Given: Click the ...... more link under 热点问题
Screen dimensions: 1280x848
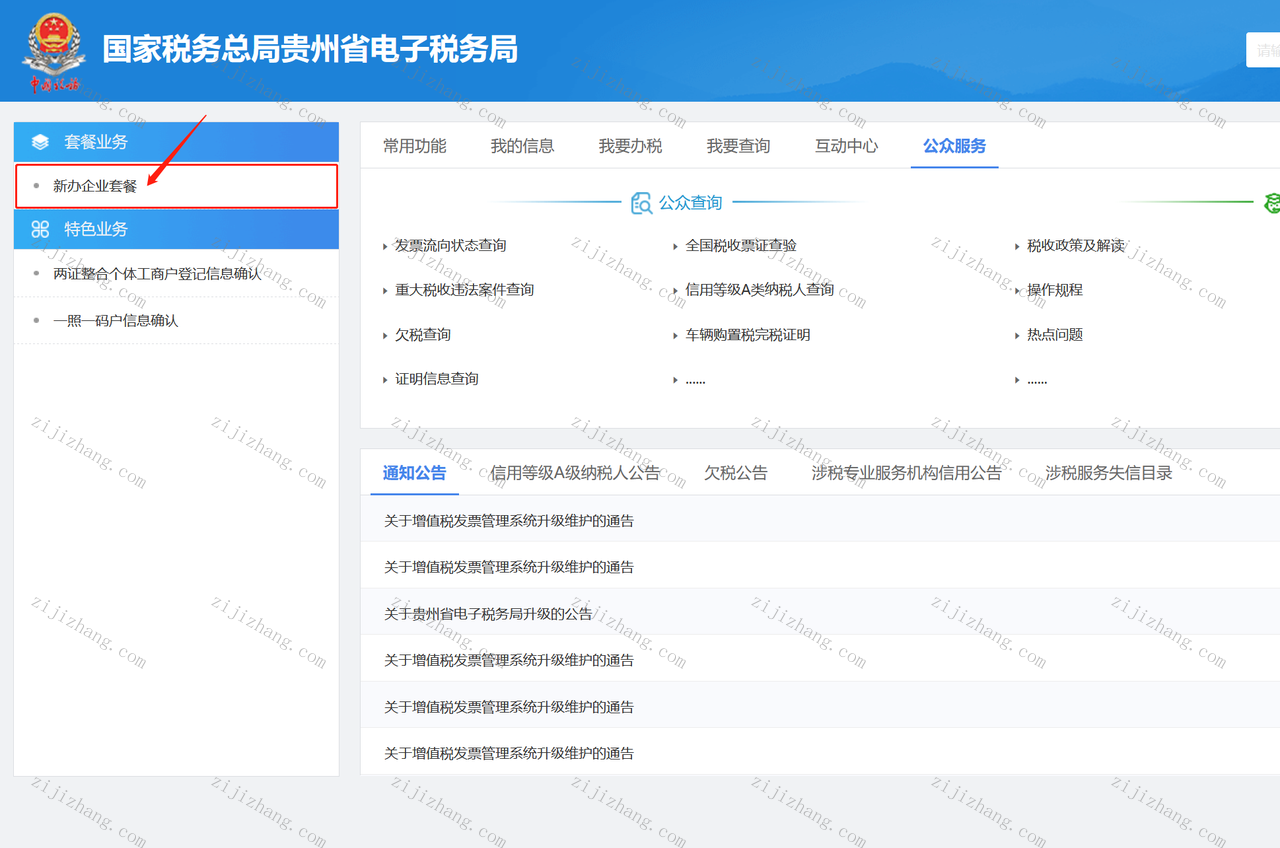Looking at the screenshot, I should 1037,380.
